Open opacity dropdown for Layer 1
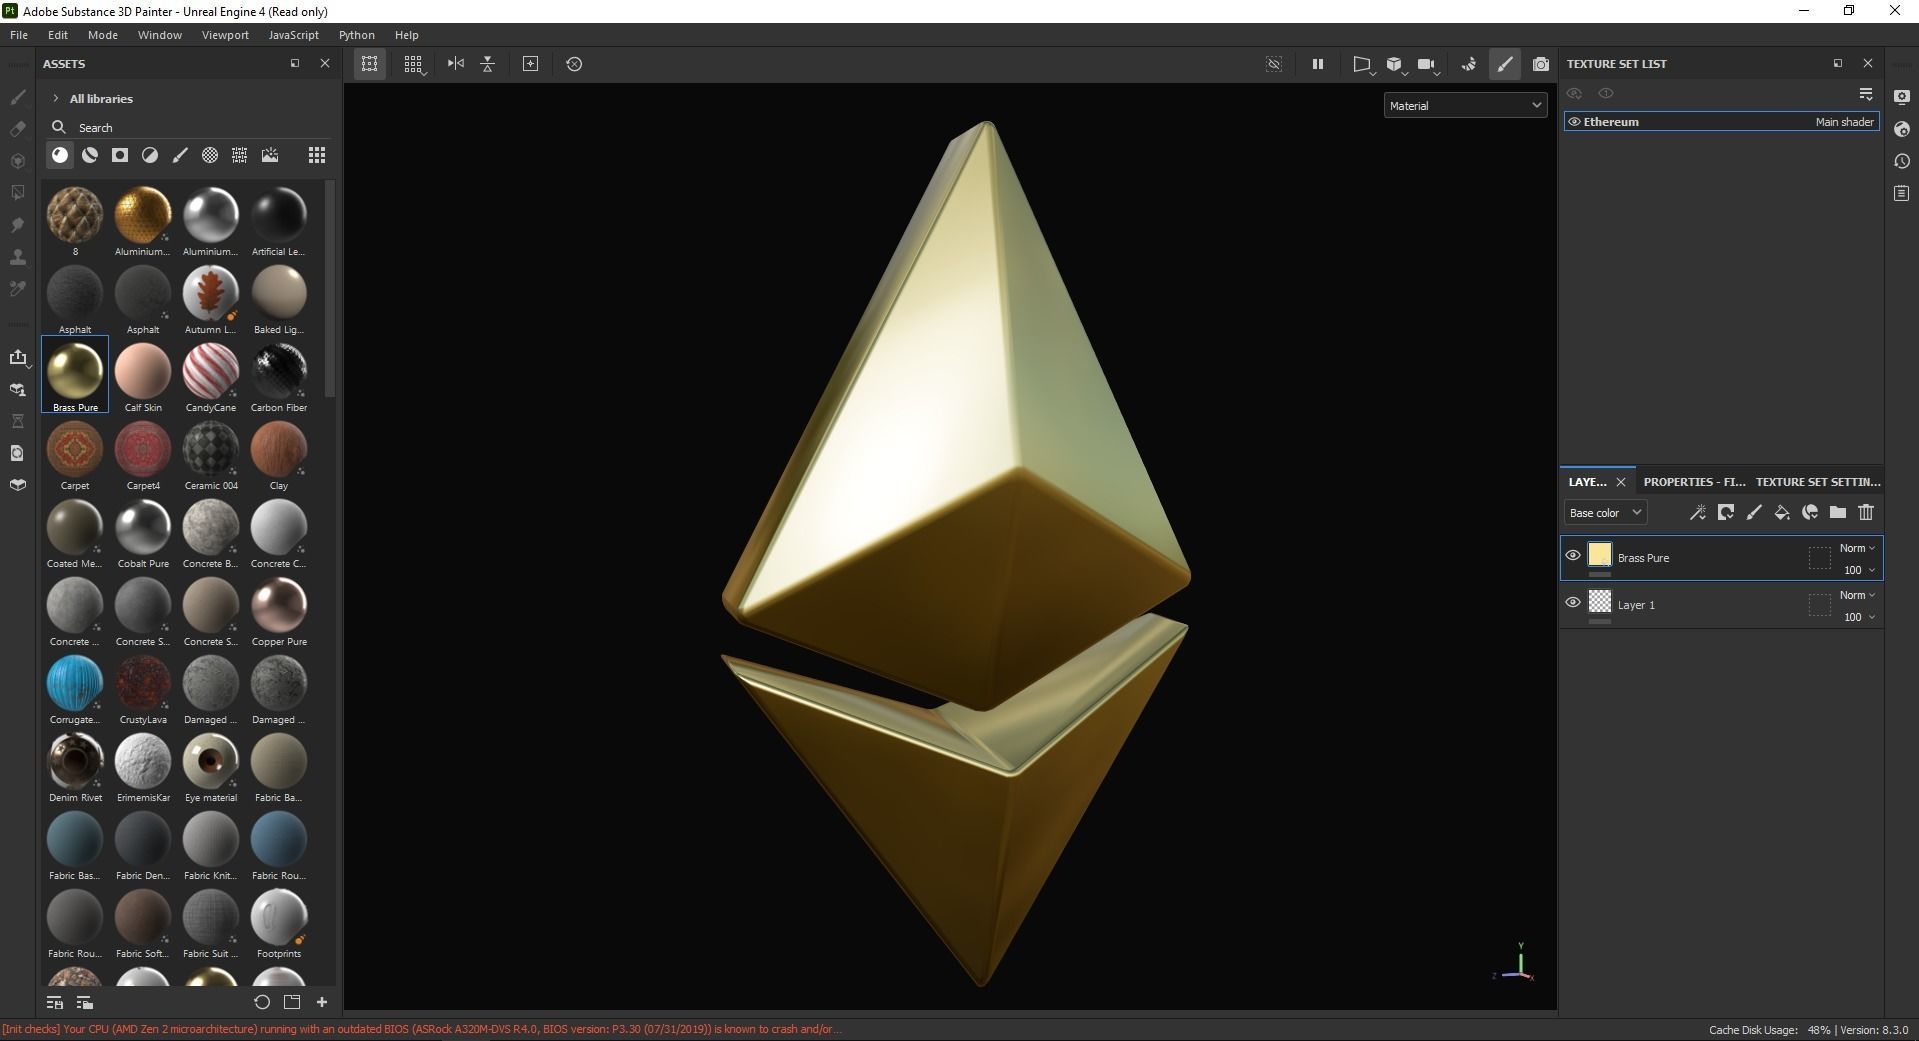1919x1041 pixels. coord(1859,617)
